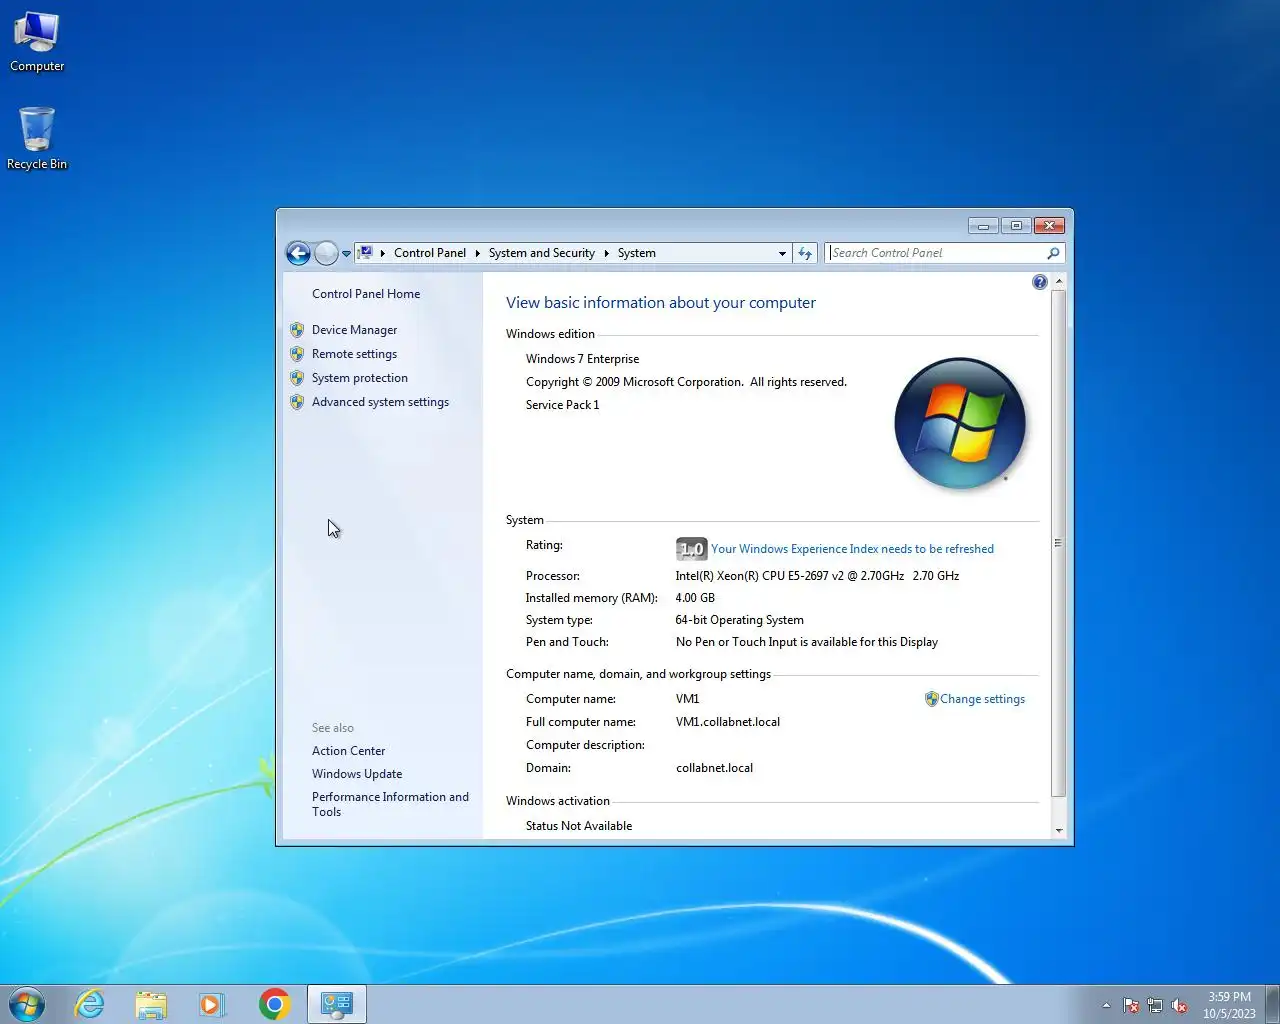
Task: Click the Back navigation arrow
Action: (298, 253)
